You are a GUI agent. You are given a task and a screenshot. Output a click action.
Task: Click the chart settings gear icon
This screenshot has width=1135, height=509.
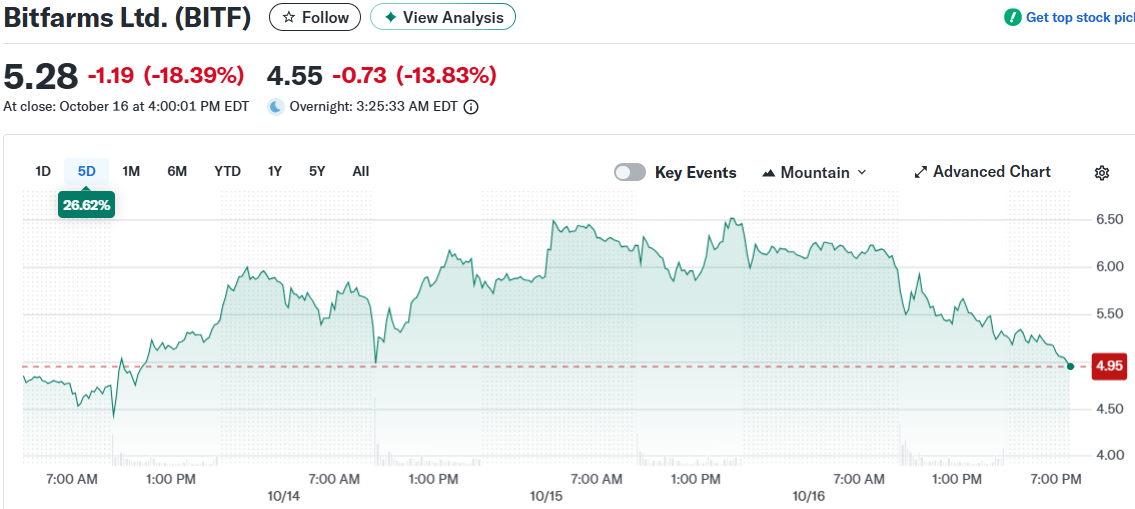point(1102,173)
